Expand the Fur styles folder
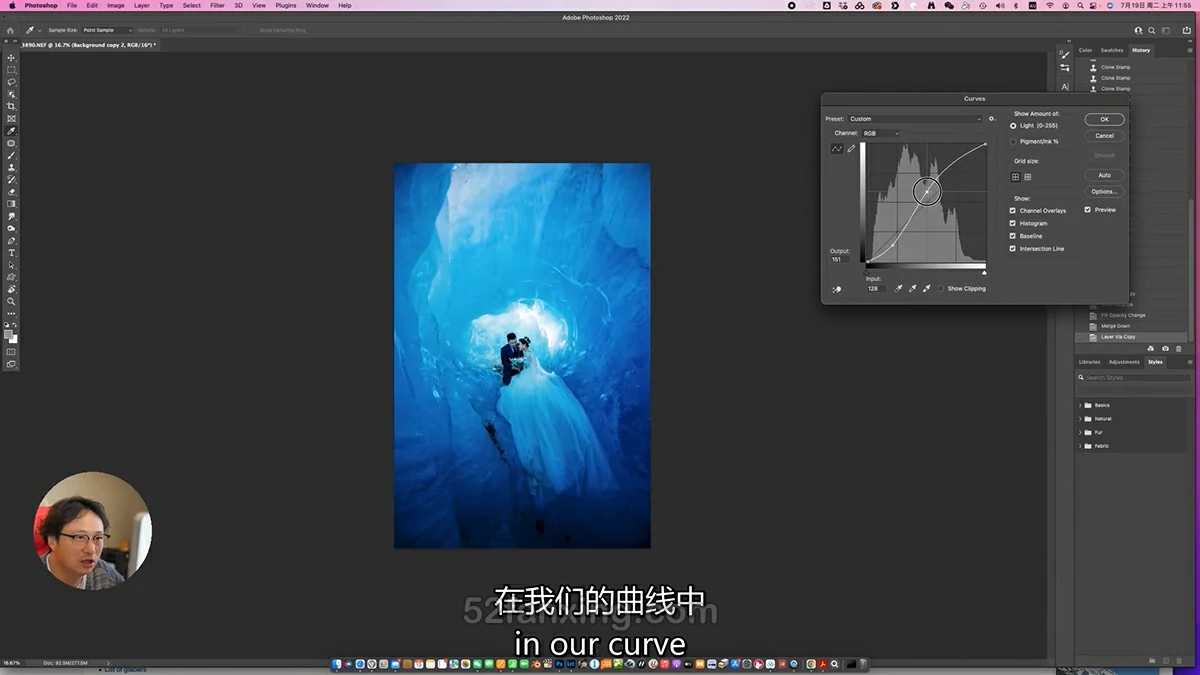Image resolution: width=1200 pixels, height=675 pixels. click(1080, 432)
